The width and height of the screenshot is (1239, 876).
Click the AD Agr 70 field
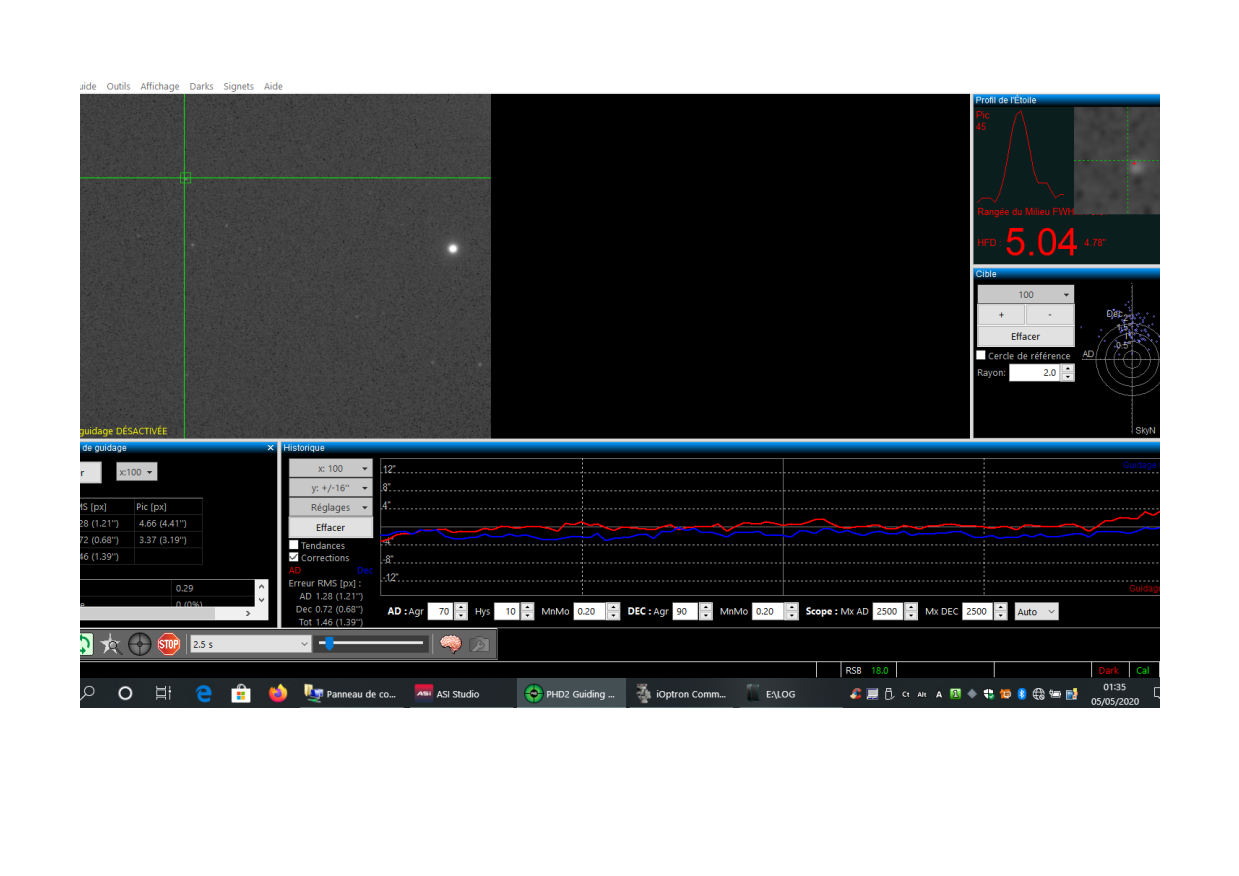point(440,611)
